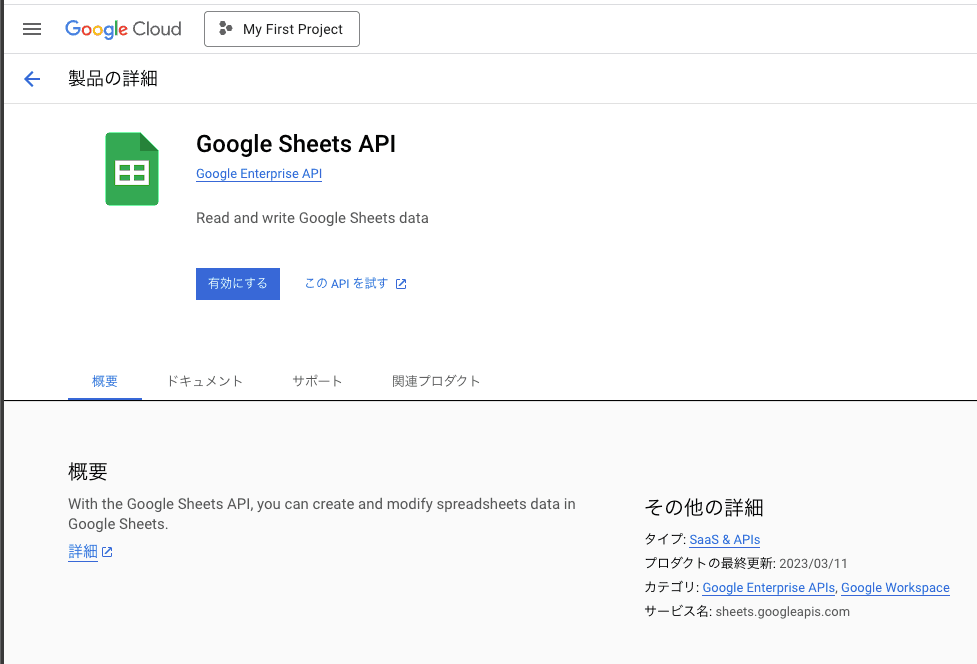Open the 詳細 link under overview
Image resolution: width=977 pixels, height=664 pixels.
[x=83, y=552]
